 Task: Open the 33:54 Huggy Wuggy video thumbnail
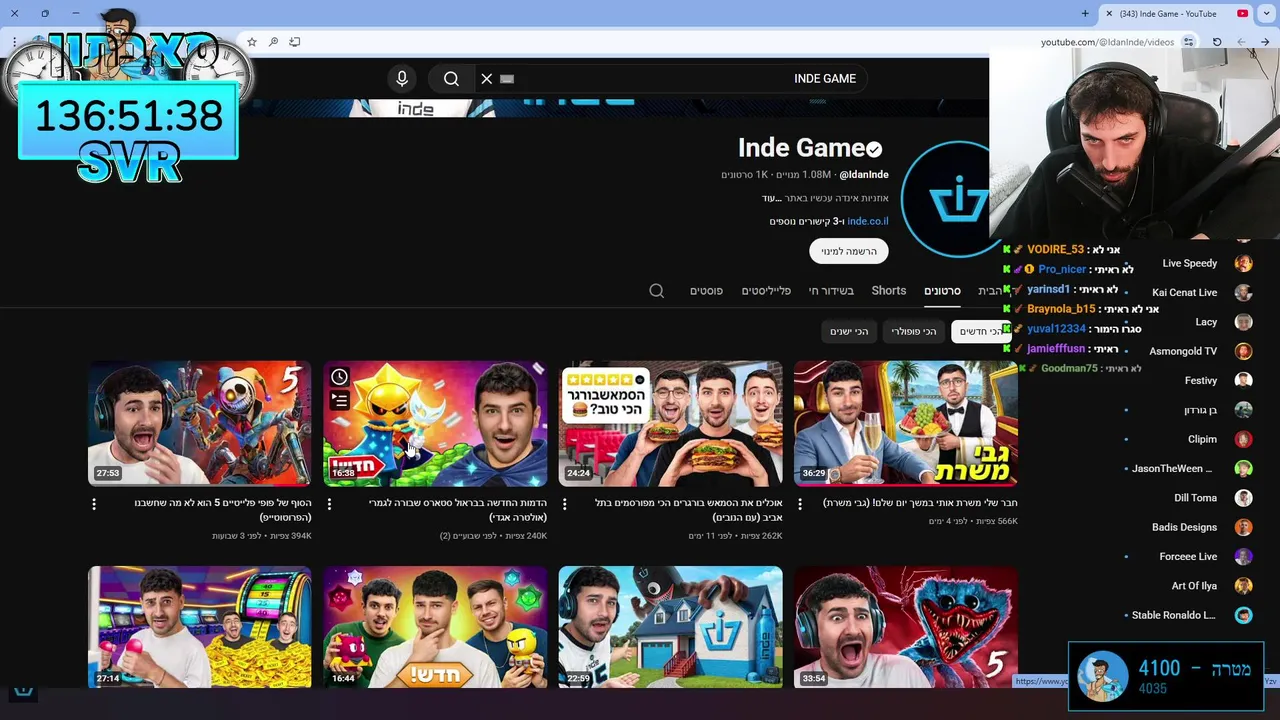(906, 627)
